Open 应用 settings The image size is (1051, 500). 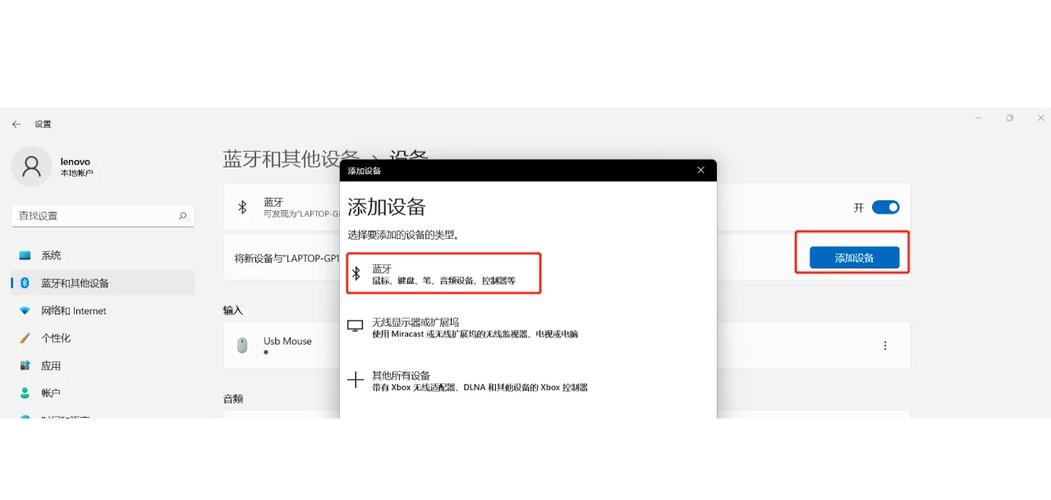tap(103, 366)
